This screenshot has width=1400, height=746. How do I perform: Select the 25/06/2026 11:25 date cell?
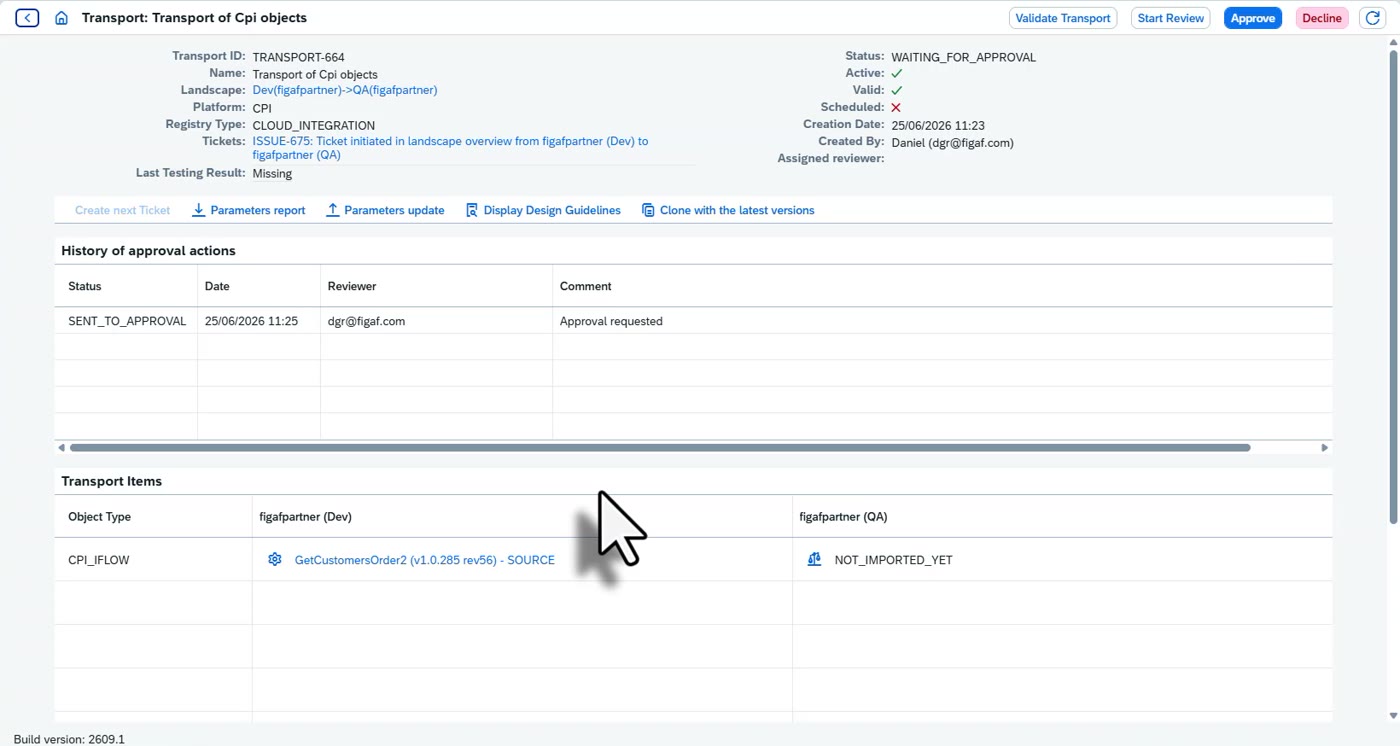point(259,321)
